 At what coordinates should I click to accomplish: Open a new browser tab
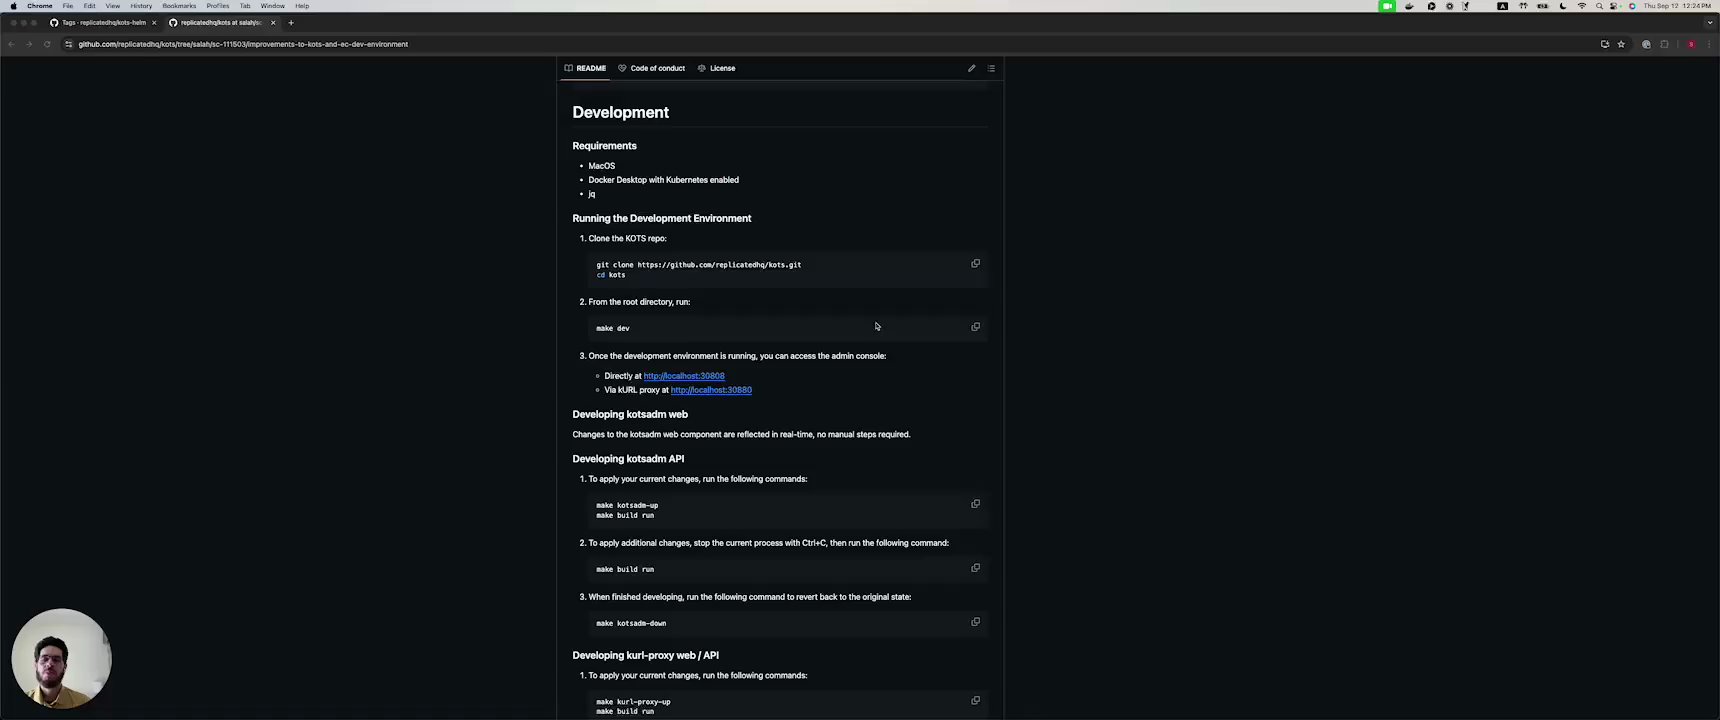point(291,23)
